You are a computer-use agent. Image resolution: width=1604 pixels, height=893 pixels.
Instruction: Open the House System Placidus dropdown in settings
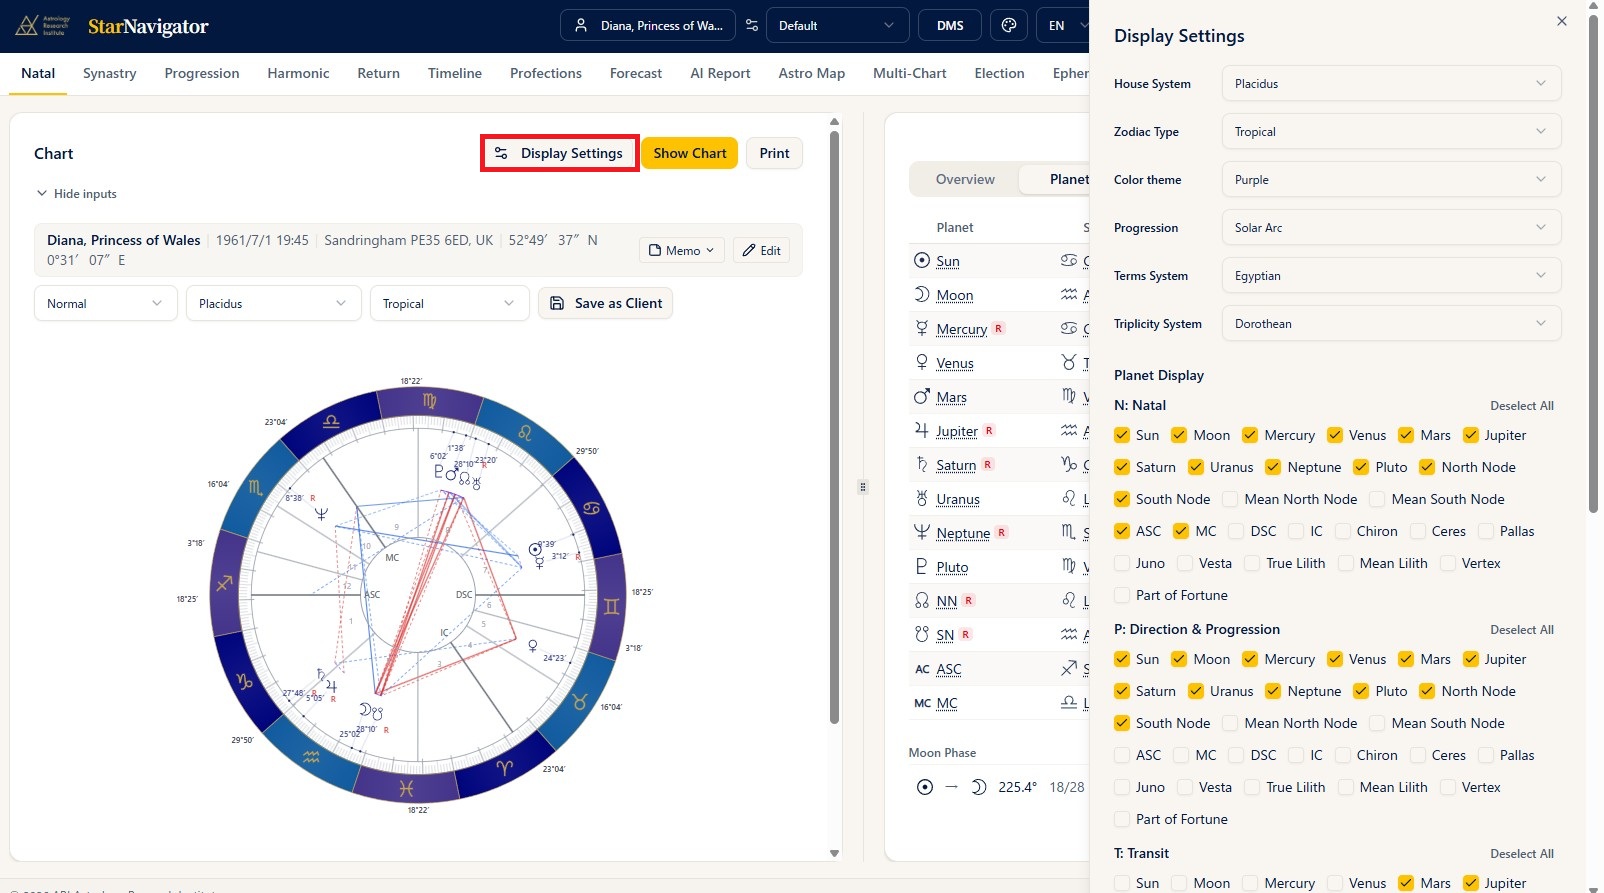click(1391, 84)
